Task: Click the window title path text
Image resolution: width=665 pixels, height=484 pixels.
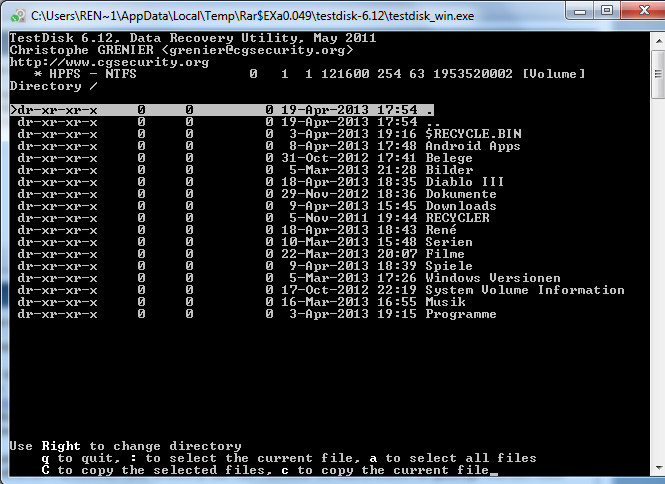Action: (x=252, y=16)
